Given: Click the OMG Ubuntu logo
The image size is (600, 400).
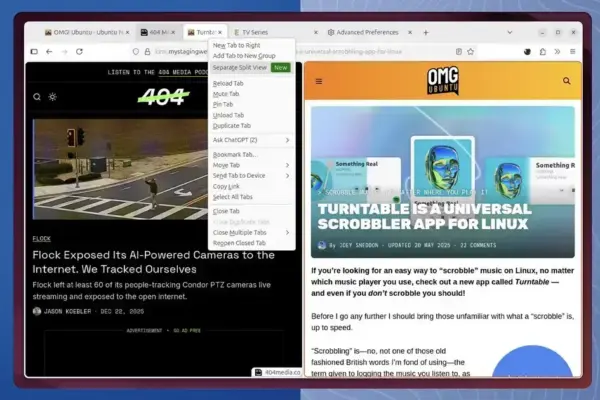Looking at the screenshot, I should (x=443, y=81).
